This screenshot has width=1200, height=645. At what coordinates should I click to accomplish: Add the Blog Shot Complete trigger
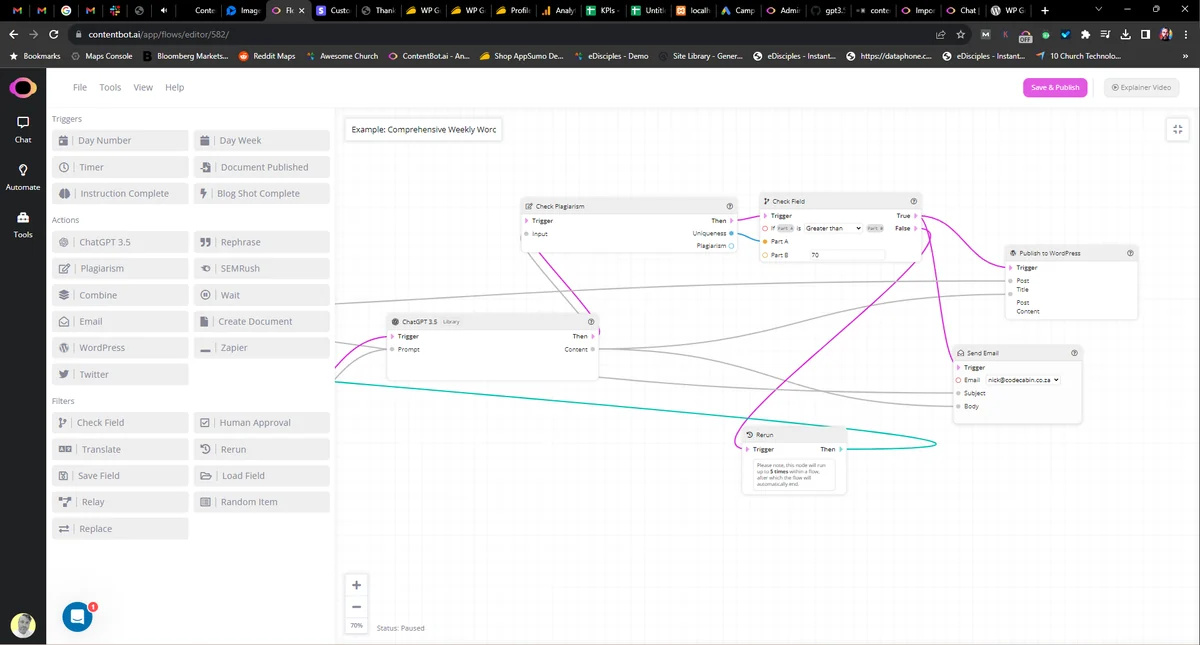[x=261, y=194]
